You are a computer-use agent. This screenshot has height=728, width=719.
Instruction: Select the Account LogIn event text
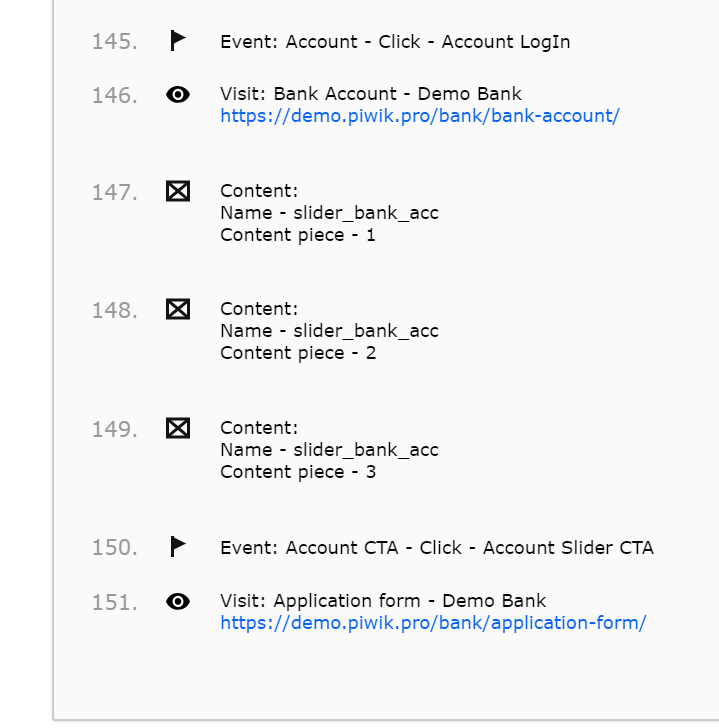coord(395,42)
